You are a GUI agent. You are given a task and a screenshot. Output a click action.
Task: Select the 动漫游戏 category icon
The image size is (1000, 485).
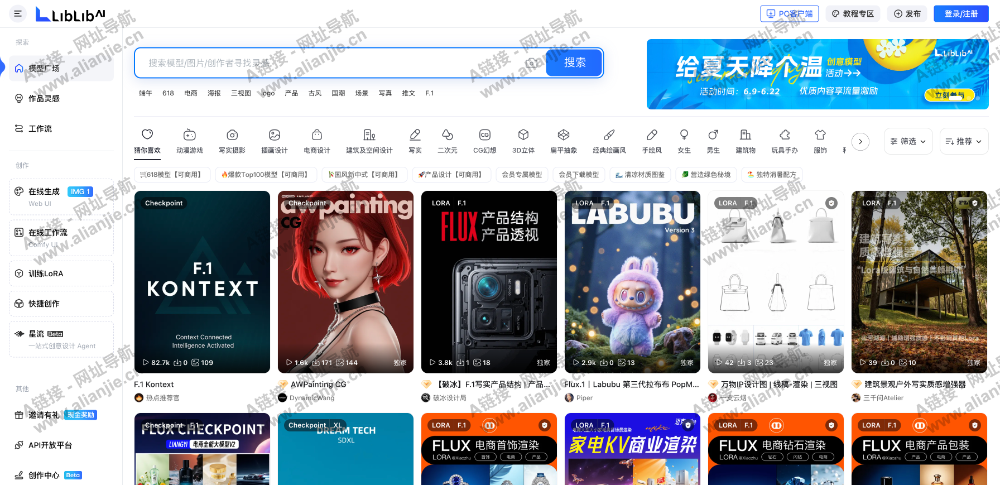click(189, 141)
